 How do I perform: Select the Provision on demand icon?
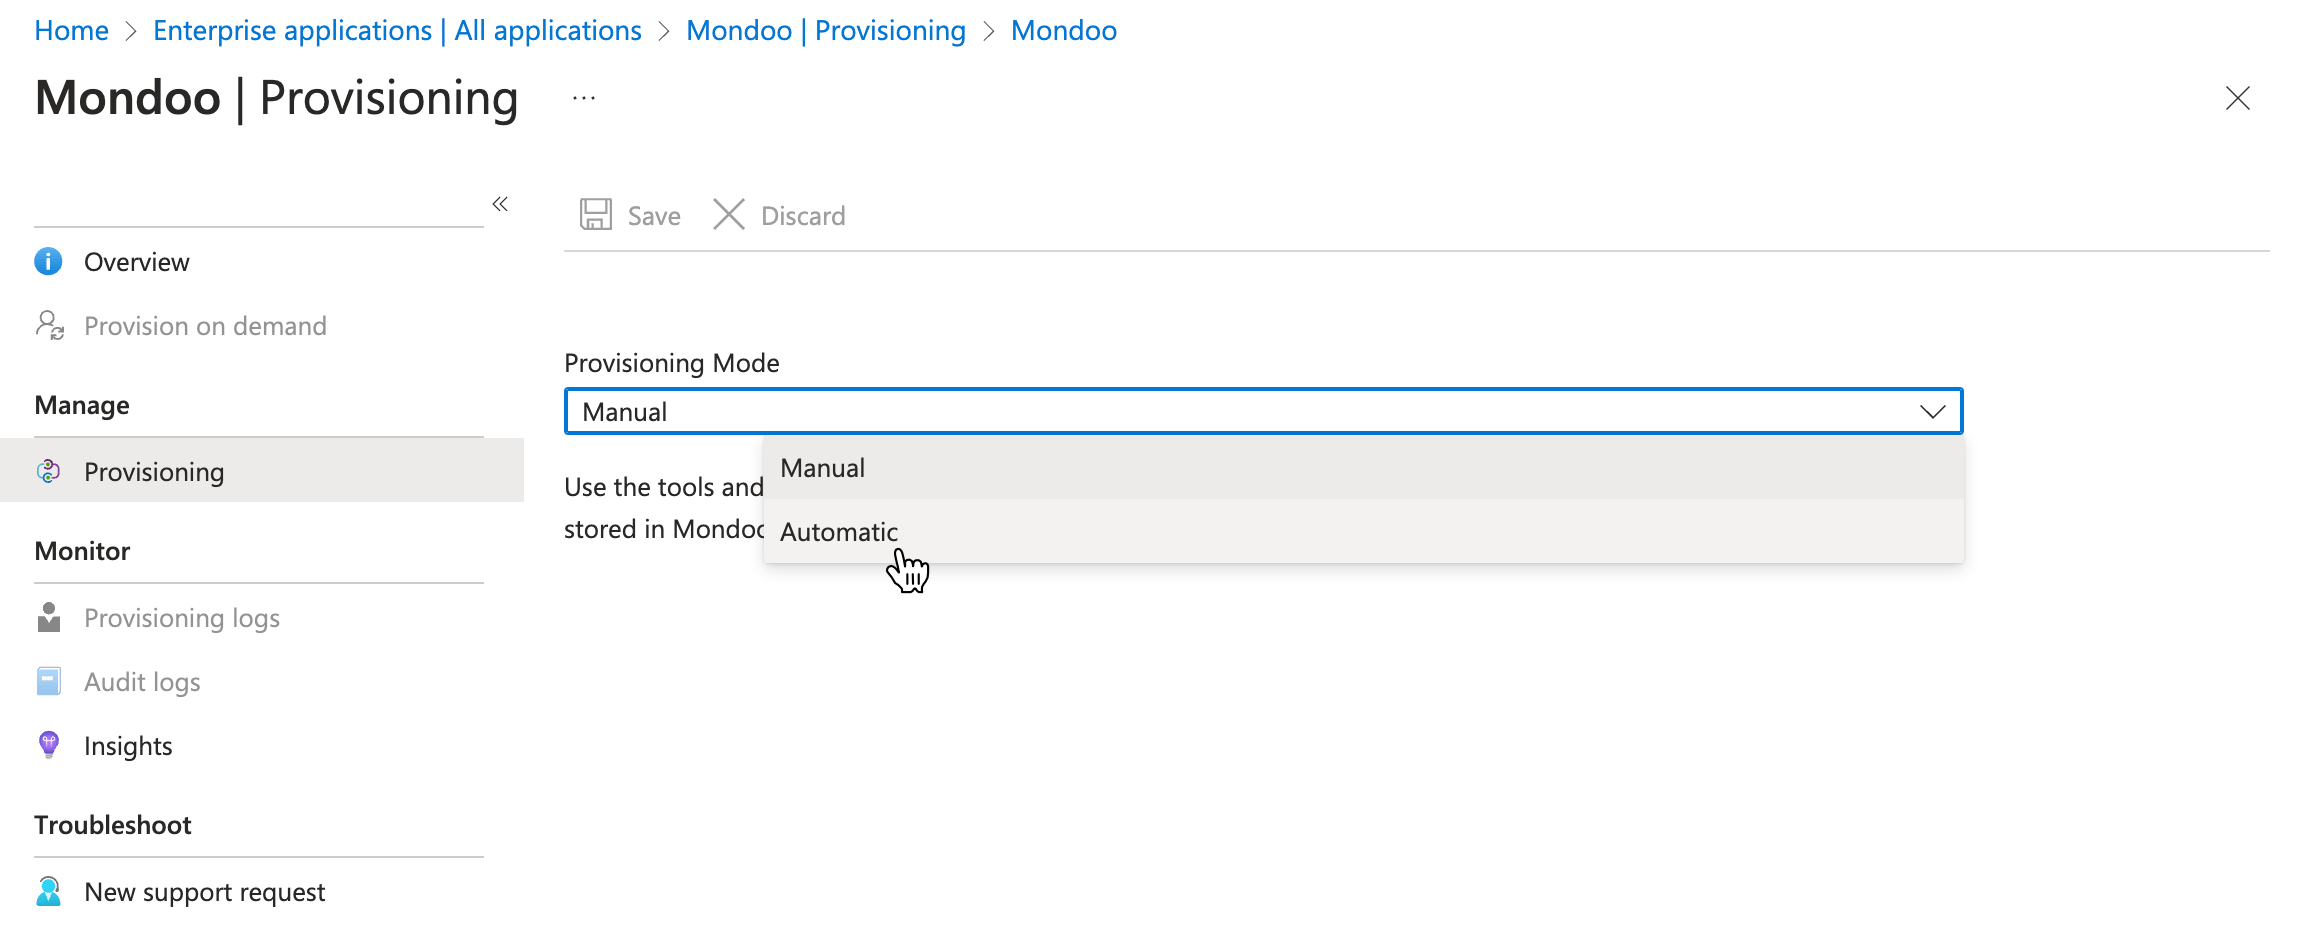tap(47, 325)
